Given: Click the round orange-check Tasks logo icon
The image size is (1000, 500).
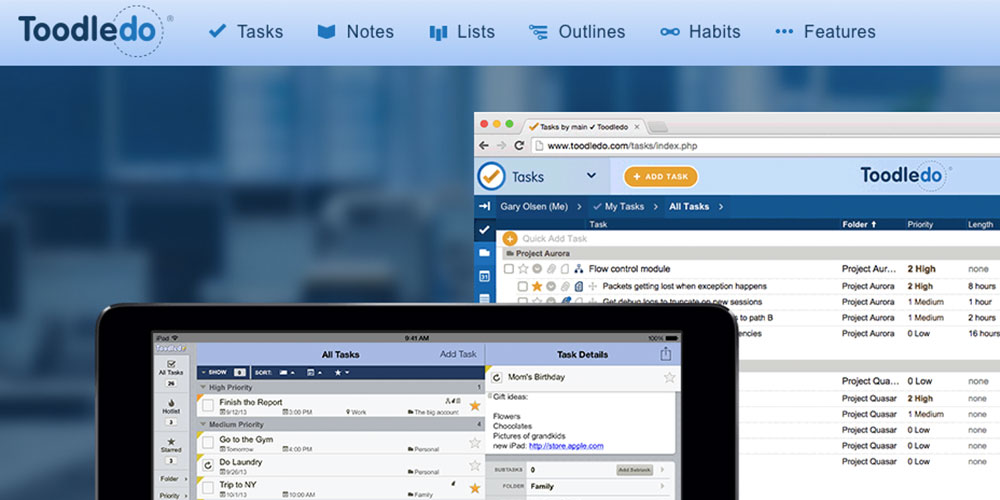Looking at the screenshot, I should pos(491,177).
